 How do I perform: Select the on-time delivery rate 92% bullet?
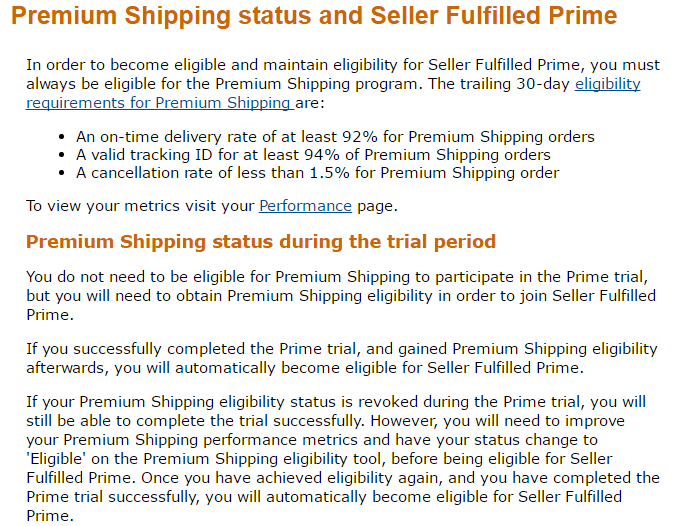tap(335, 137)
